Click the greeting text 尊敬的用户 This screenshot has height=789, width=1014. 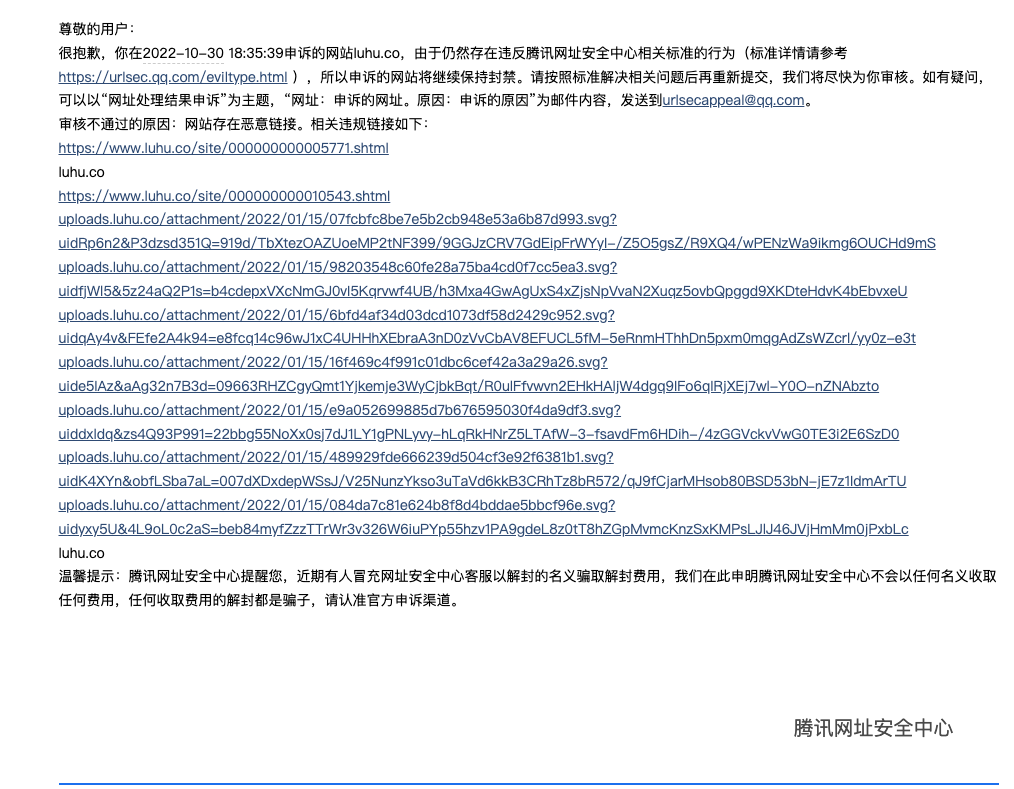coord(93,29)
